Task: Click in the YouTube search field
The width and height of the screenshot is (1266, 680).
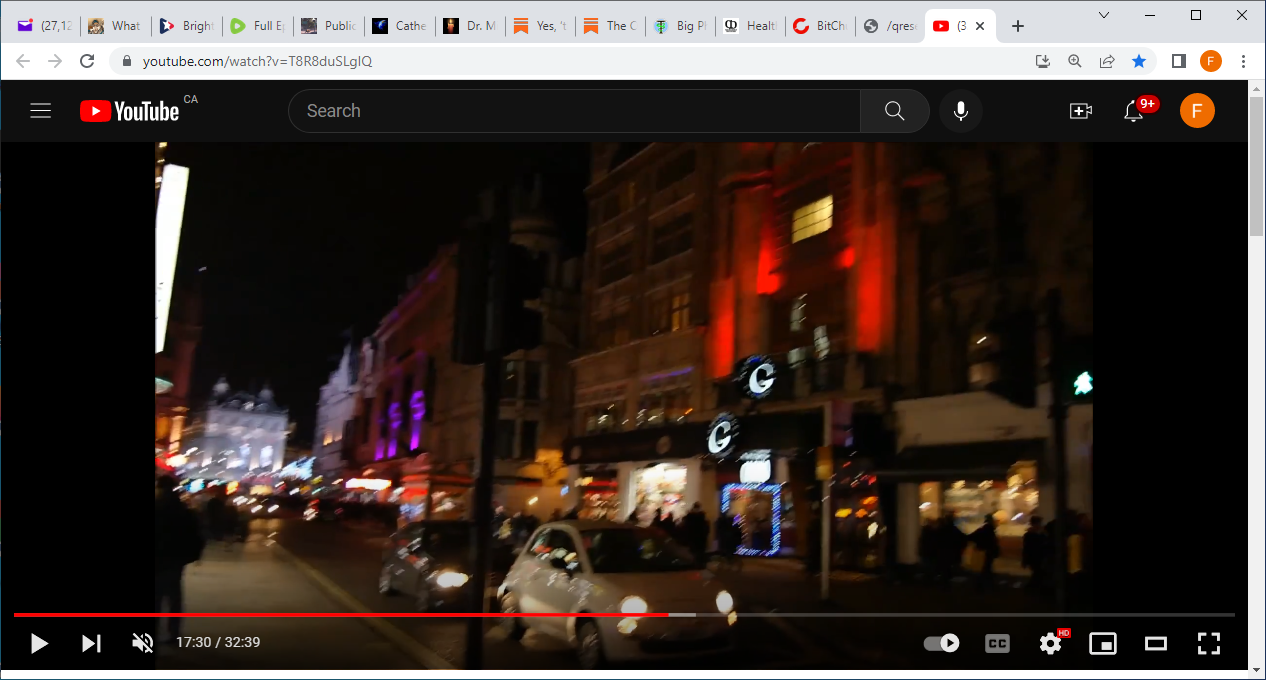Action: pos(574,111)
